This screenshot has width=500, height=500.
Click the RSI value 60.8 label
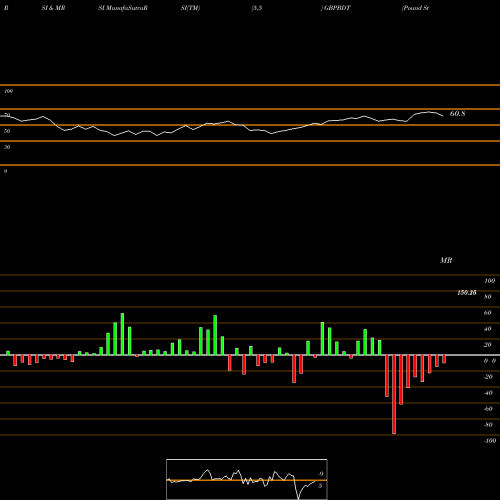click(457, 114)
